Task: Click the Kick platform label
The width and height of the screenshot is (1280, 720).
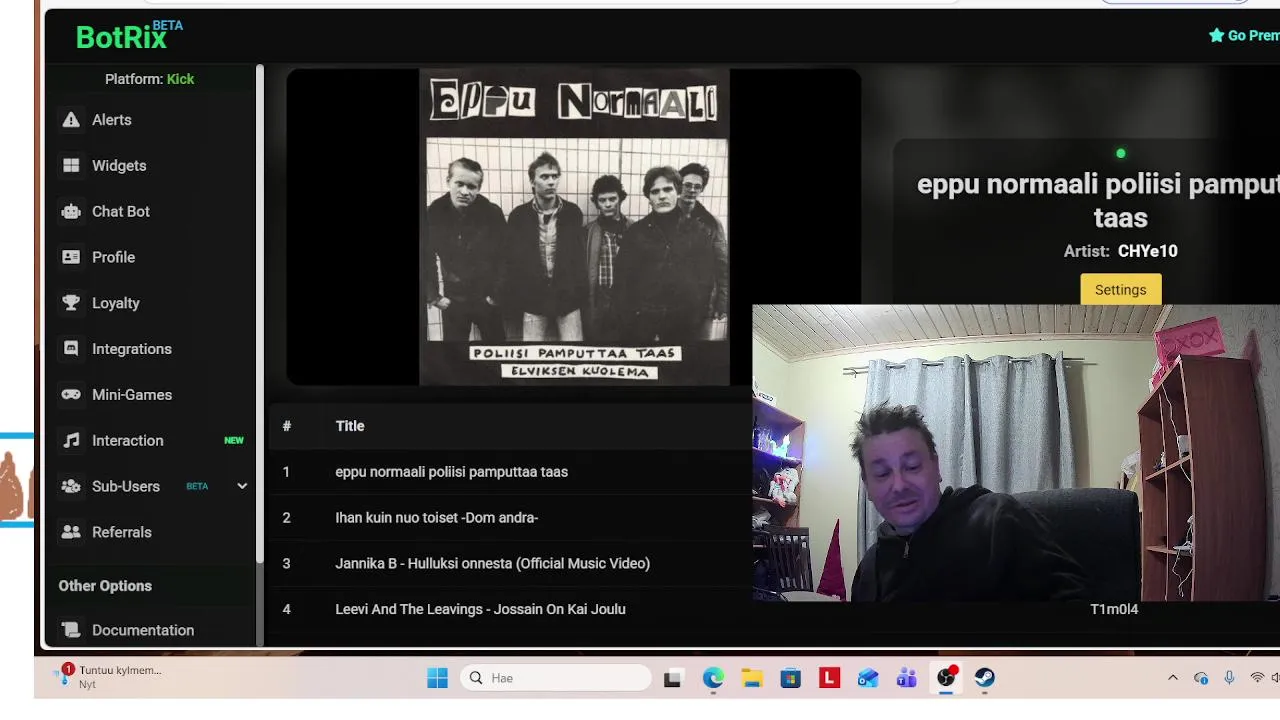Action: 180,79
